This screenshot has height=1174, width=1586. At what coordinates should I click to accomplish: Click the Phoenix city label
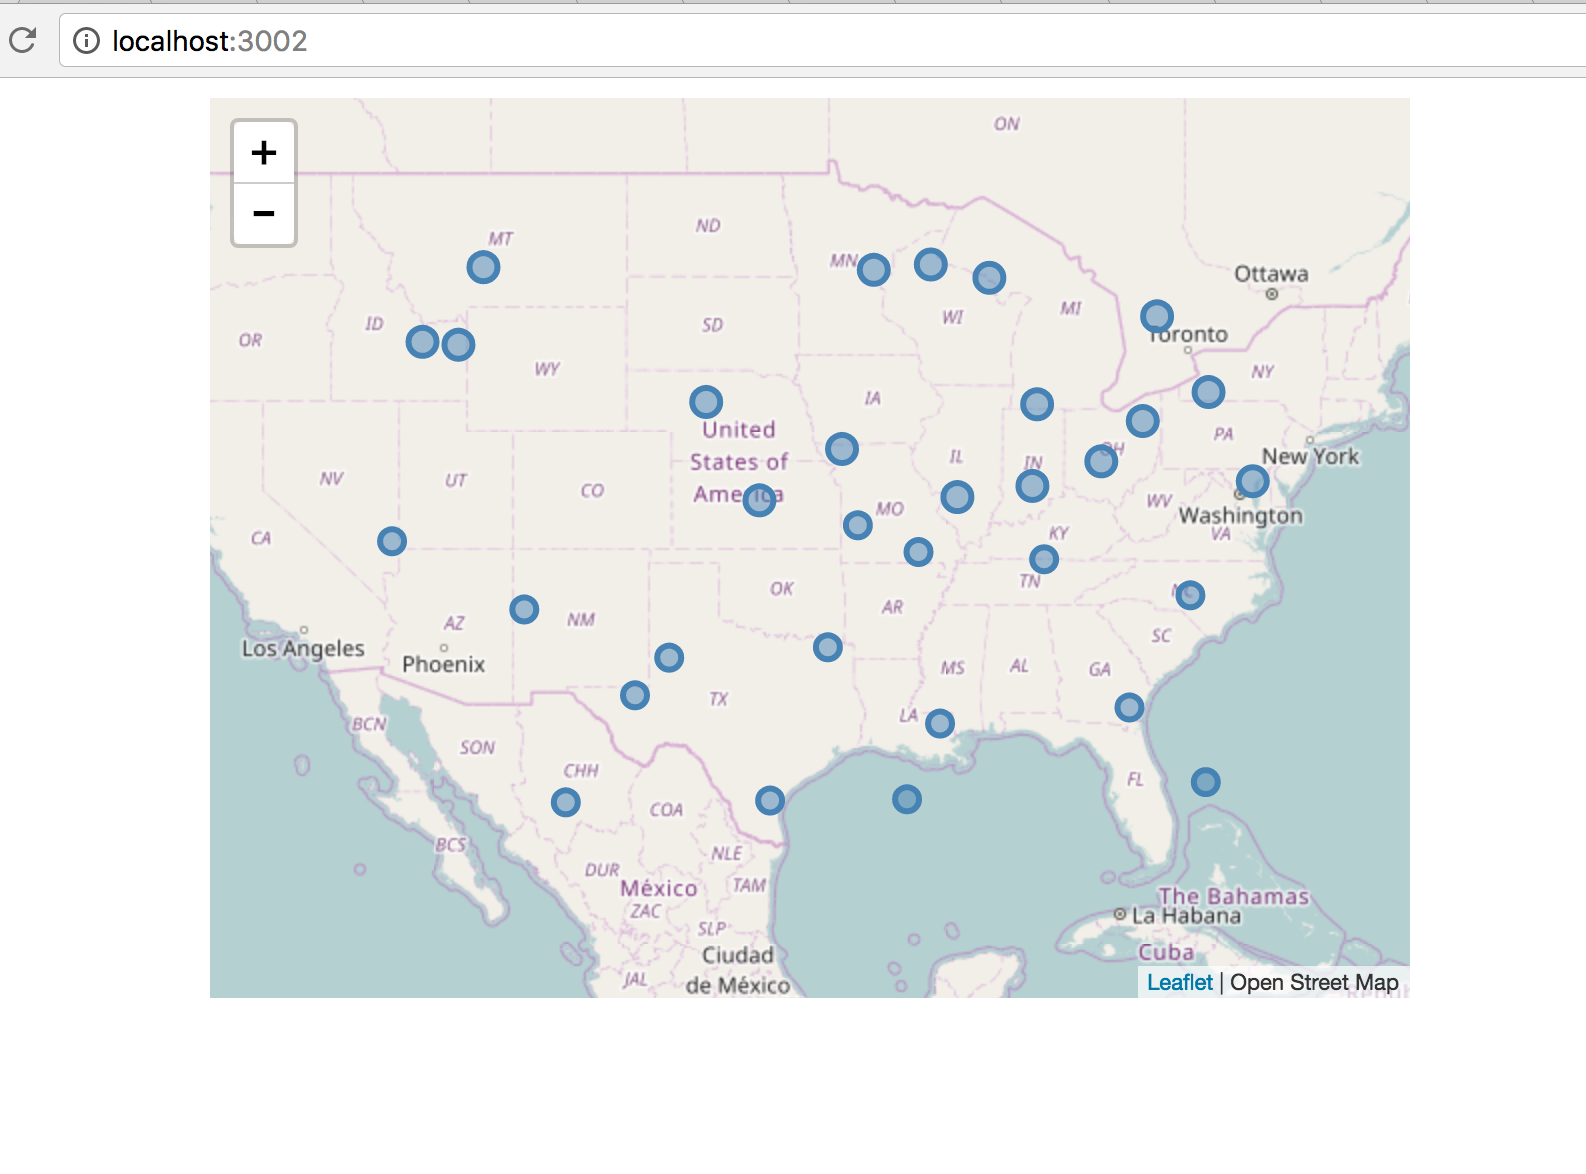443,664
